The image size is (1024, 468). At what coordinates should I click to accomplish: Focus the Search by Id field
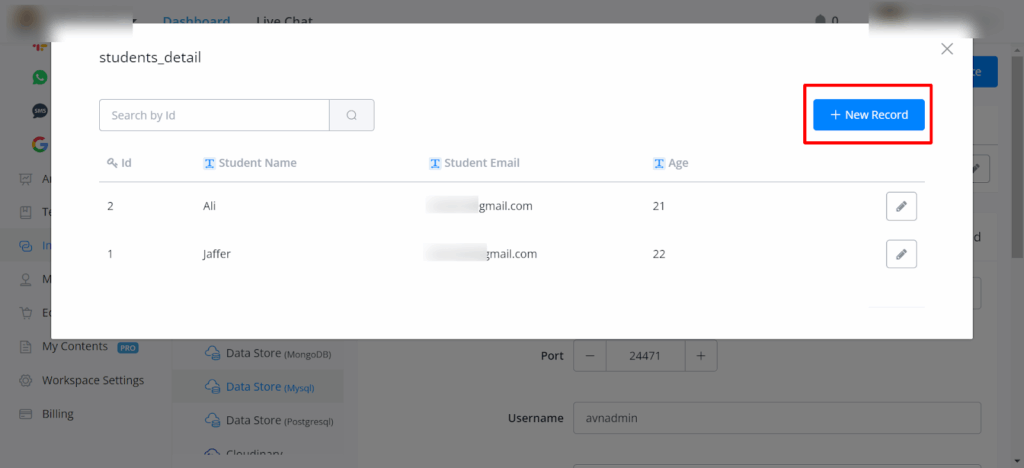214,115
